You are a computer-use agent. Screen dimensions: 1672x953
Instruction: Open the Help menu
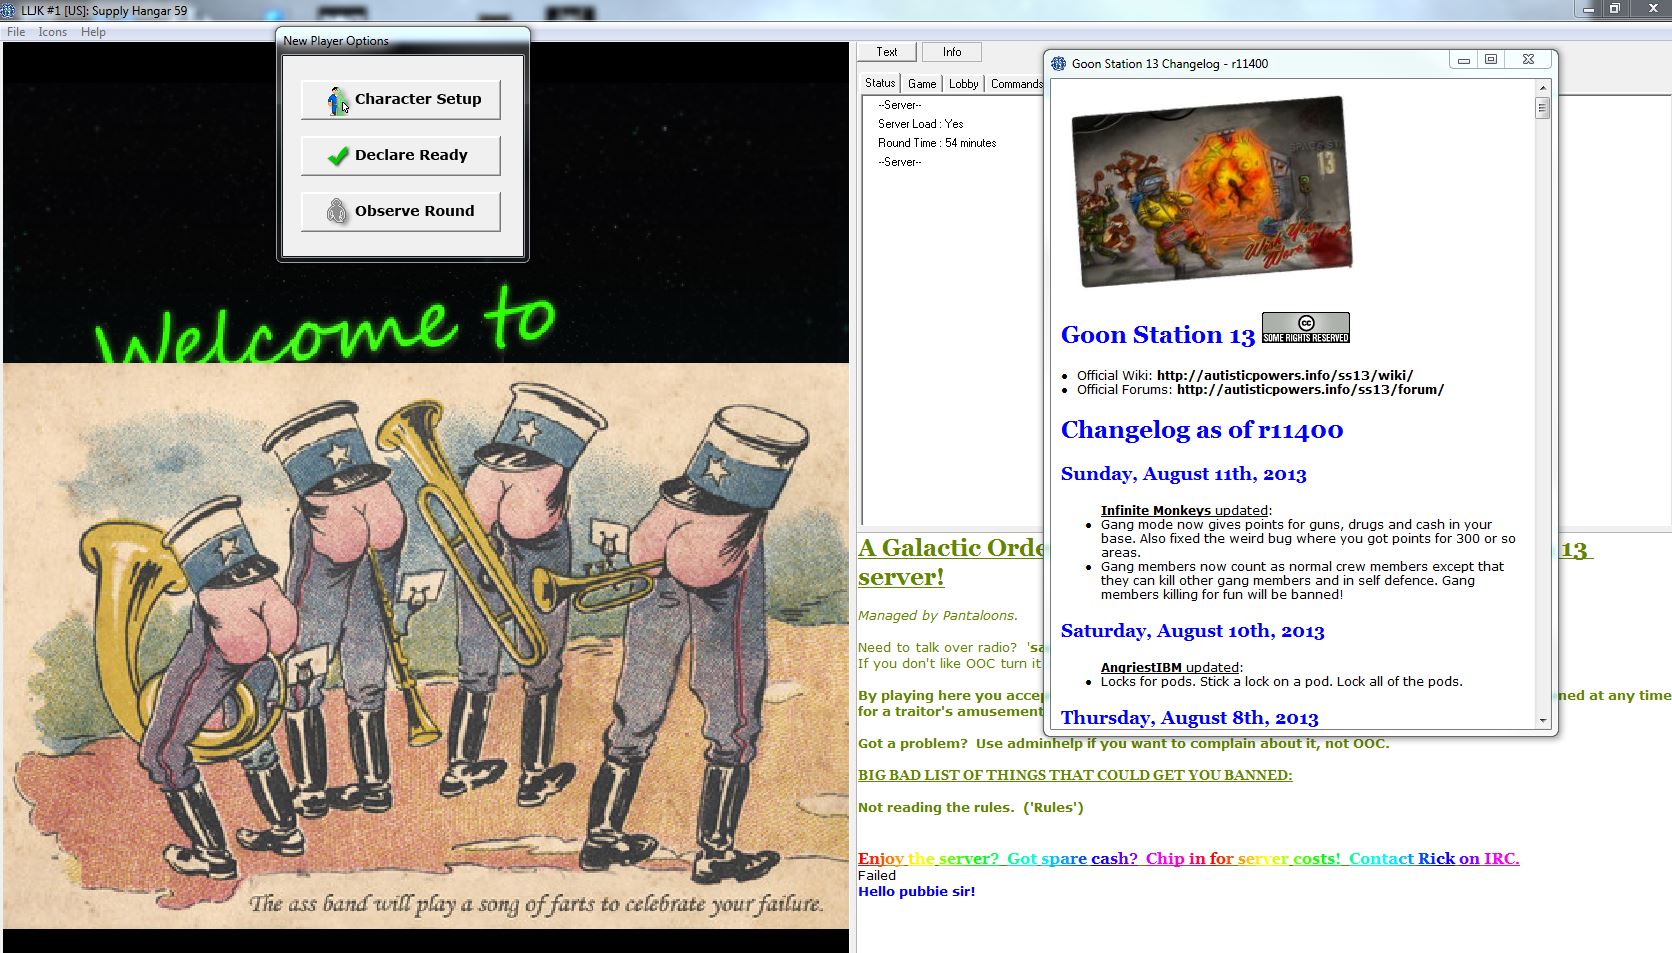pos(93,32)
